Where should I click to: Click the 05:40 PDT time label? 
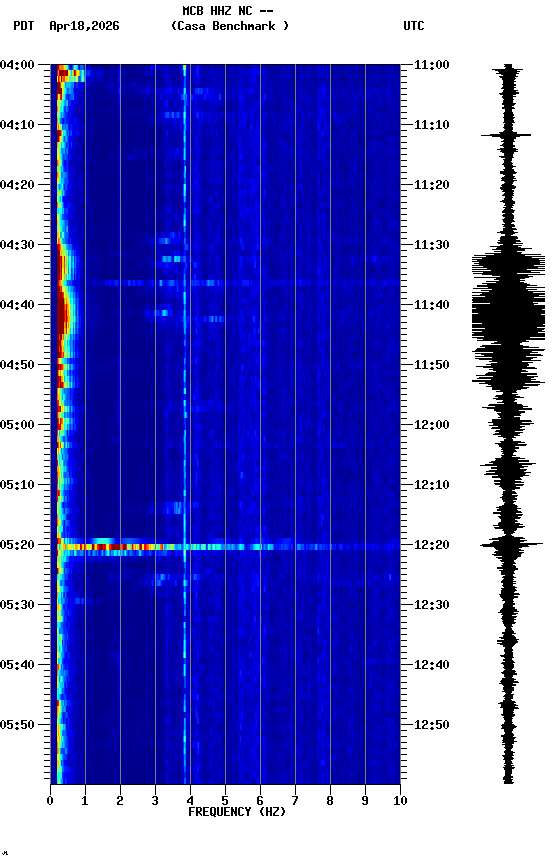point(17,665)
